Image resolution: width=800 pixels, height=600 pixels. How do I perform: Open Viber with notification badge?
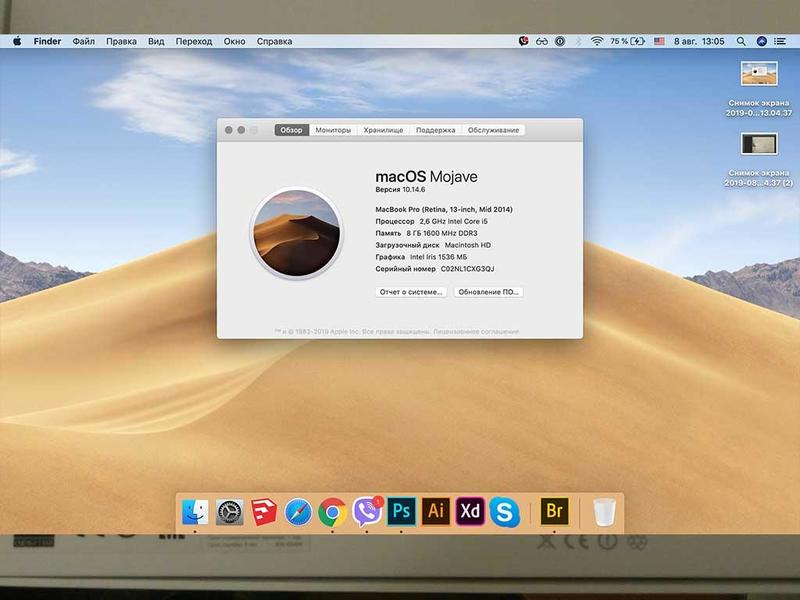[x=367, y=512]
